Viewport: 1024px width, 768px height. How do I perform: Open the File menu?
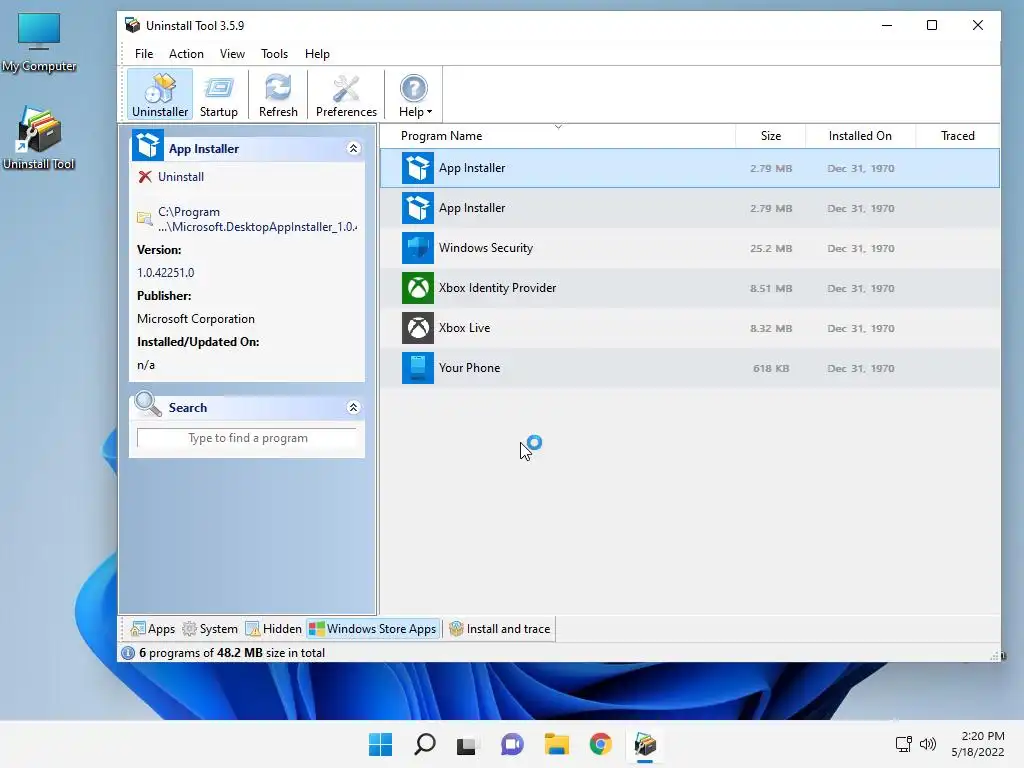[144, 54]
